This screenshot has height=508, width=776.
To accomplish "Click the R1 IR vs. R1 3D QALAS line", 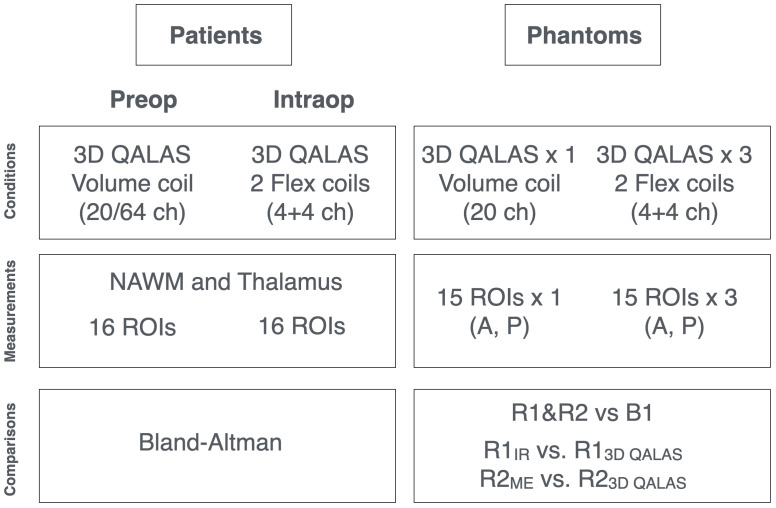I will tap(582, 451).
